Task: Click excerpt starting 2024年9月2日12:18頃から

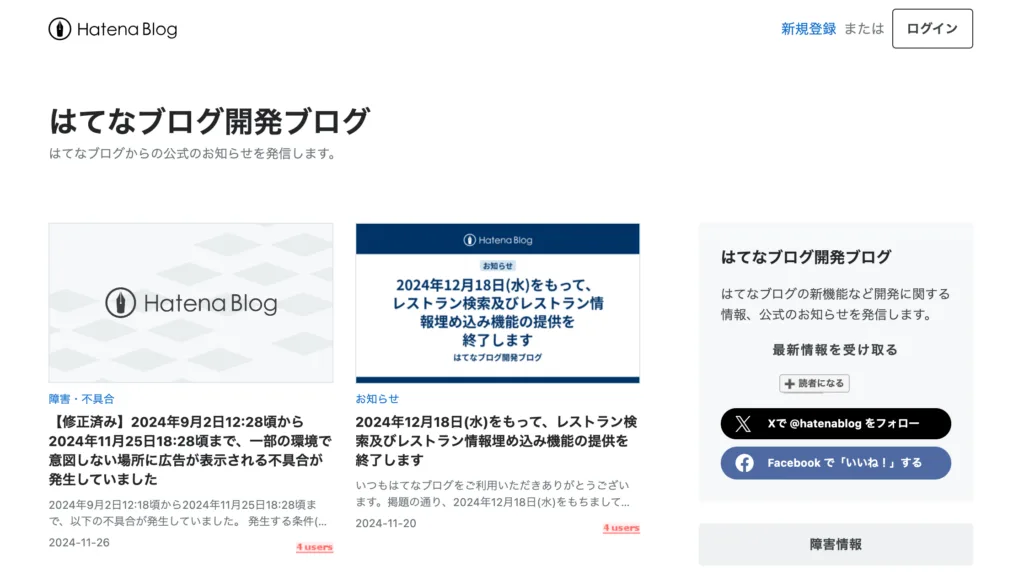Action: [187, 513]
